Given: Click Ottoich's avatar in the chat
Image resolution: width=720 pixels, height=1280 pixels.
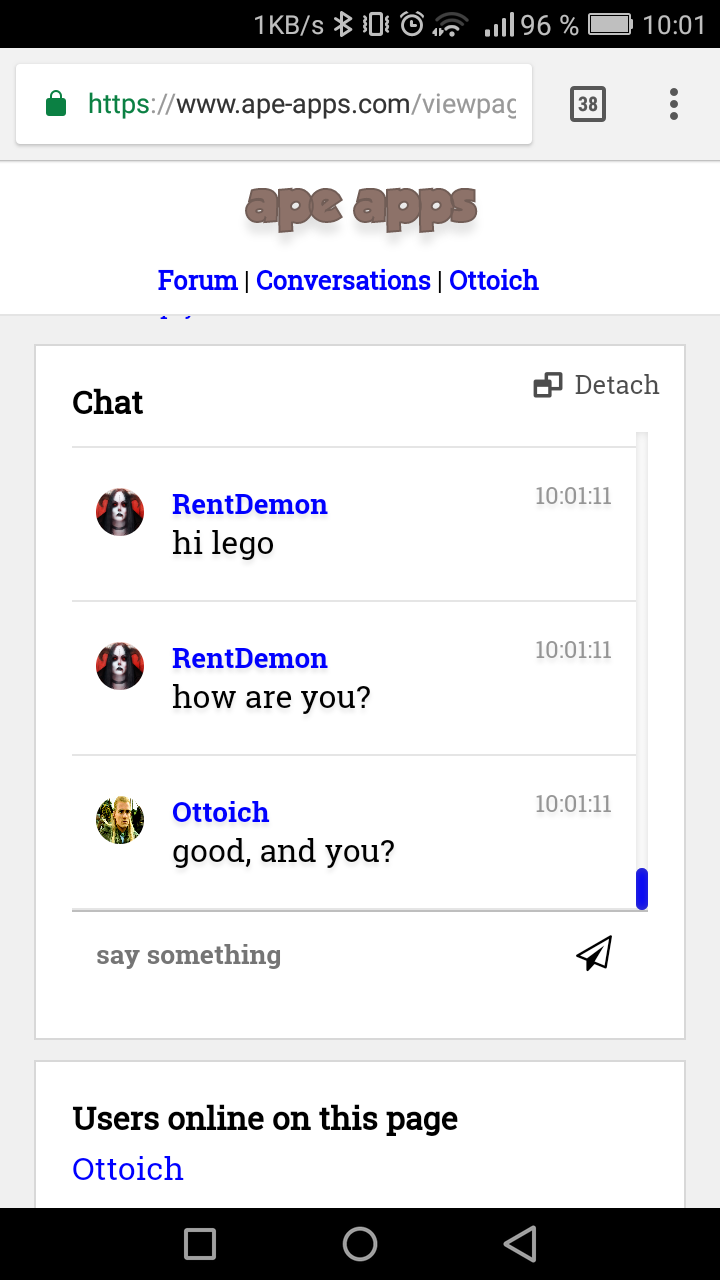Looking at the screenshot, I should coord(120,820).
